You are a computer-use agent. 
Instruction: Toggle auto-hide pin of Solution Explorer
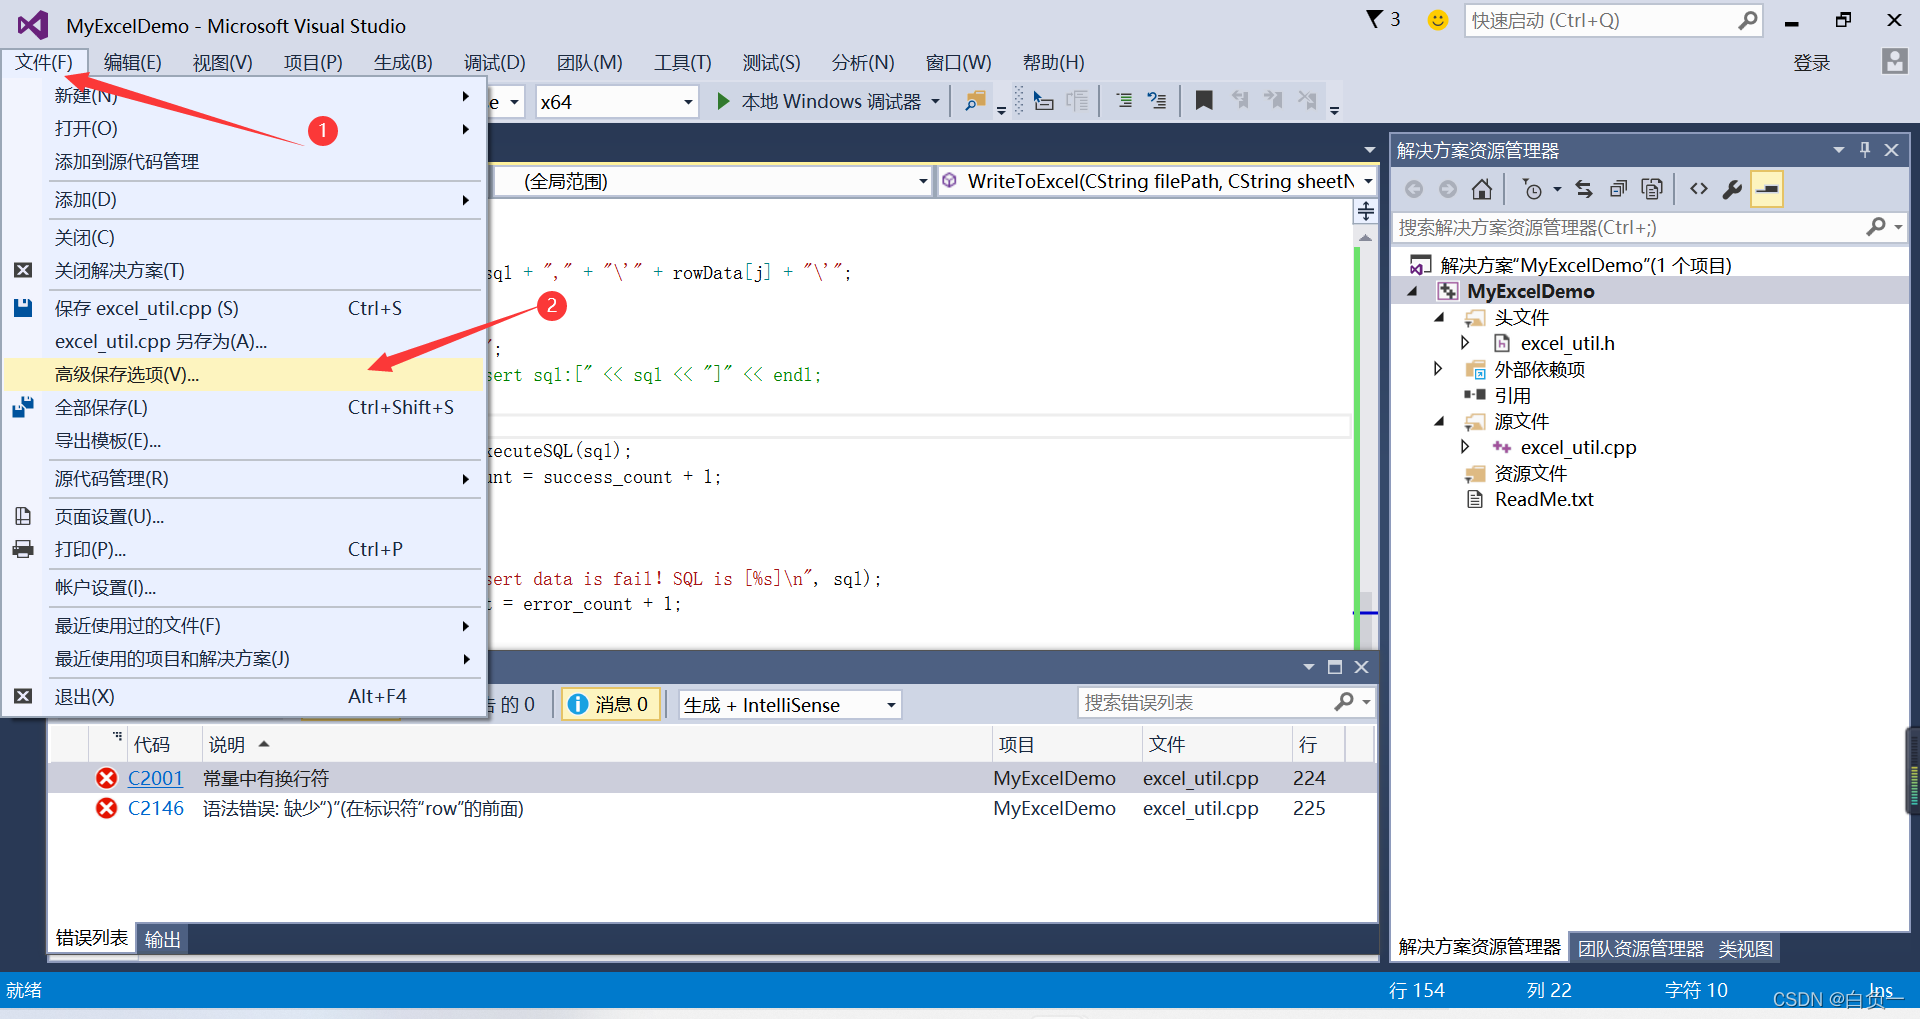(x=1865, y=150)
